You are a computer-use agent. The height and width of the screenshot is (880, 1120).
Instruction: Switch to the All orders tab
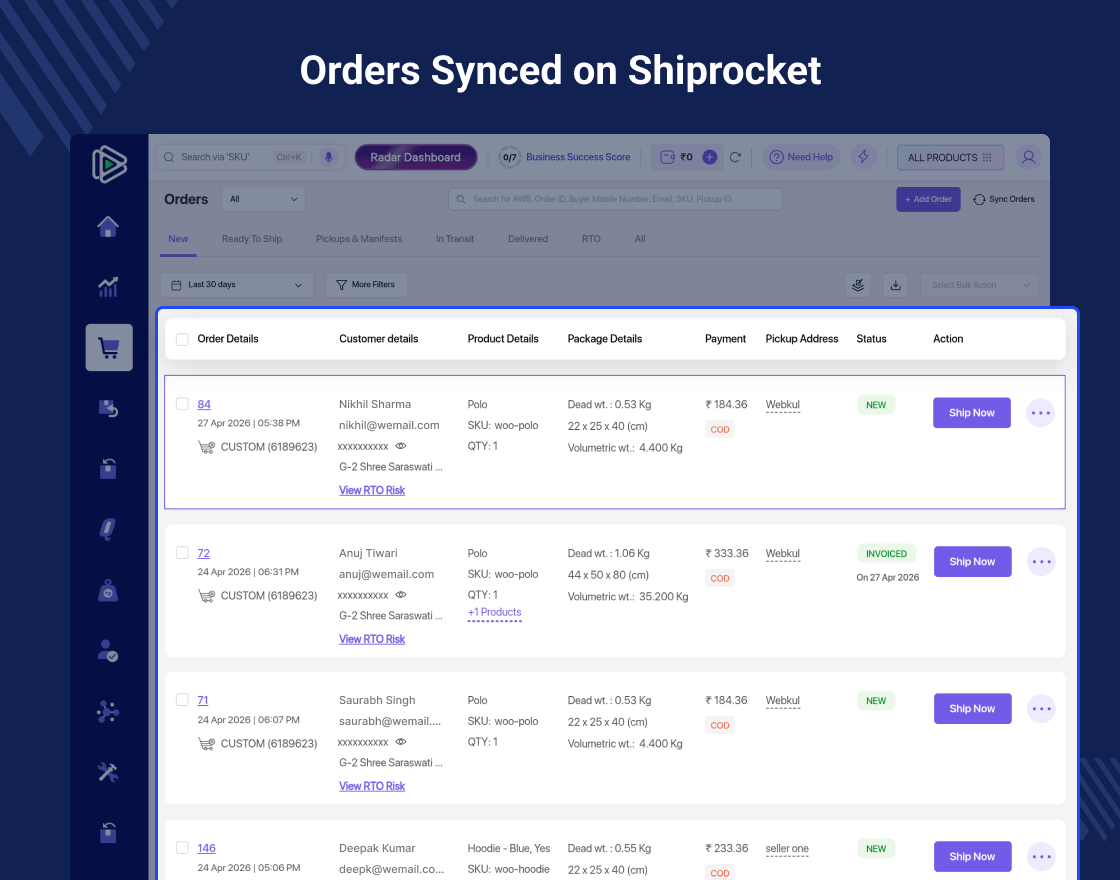pos(640,239)
